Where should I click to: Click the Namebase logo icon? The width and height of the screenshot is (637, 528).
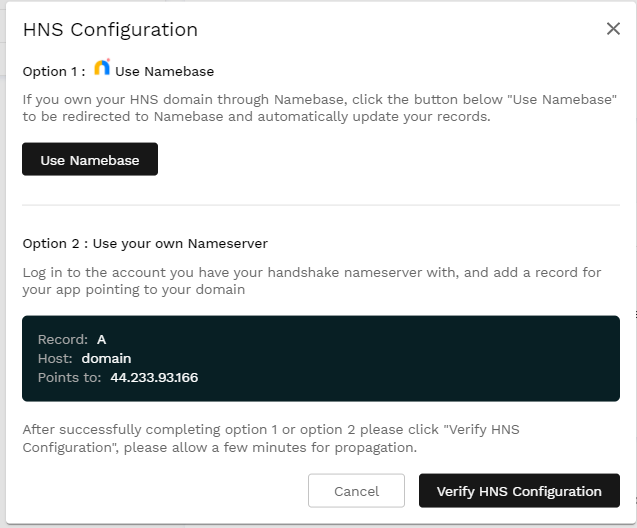click(x=102, y=70)
